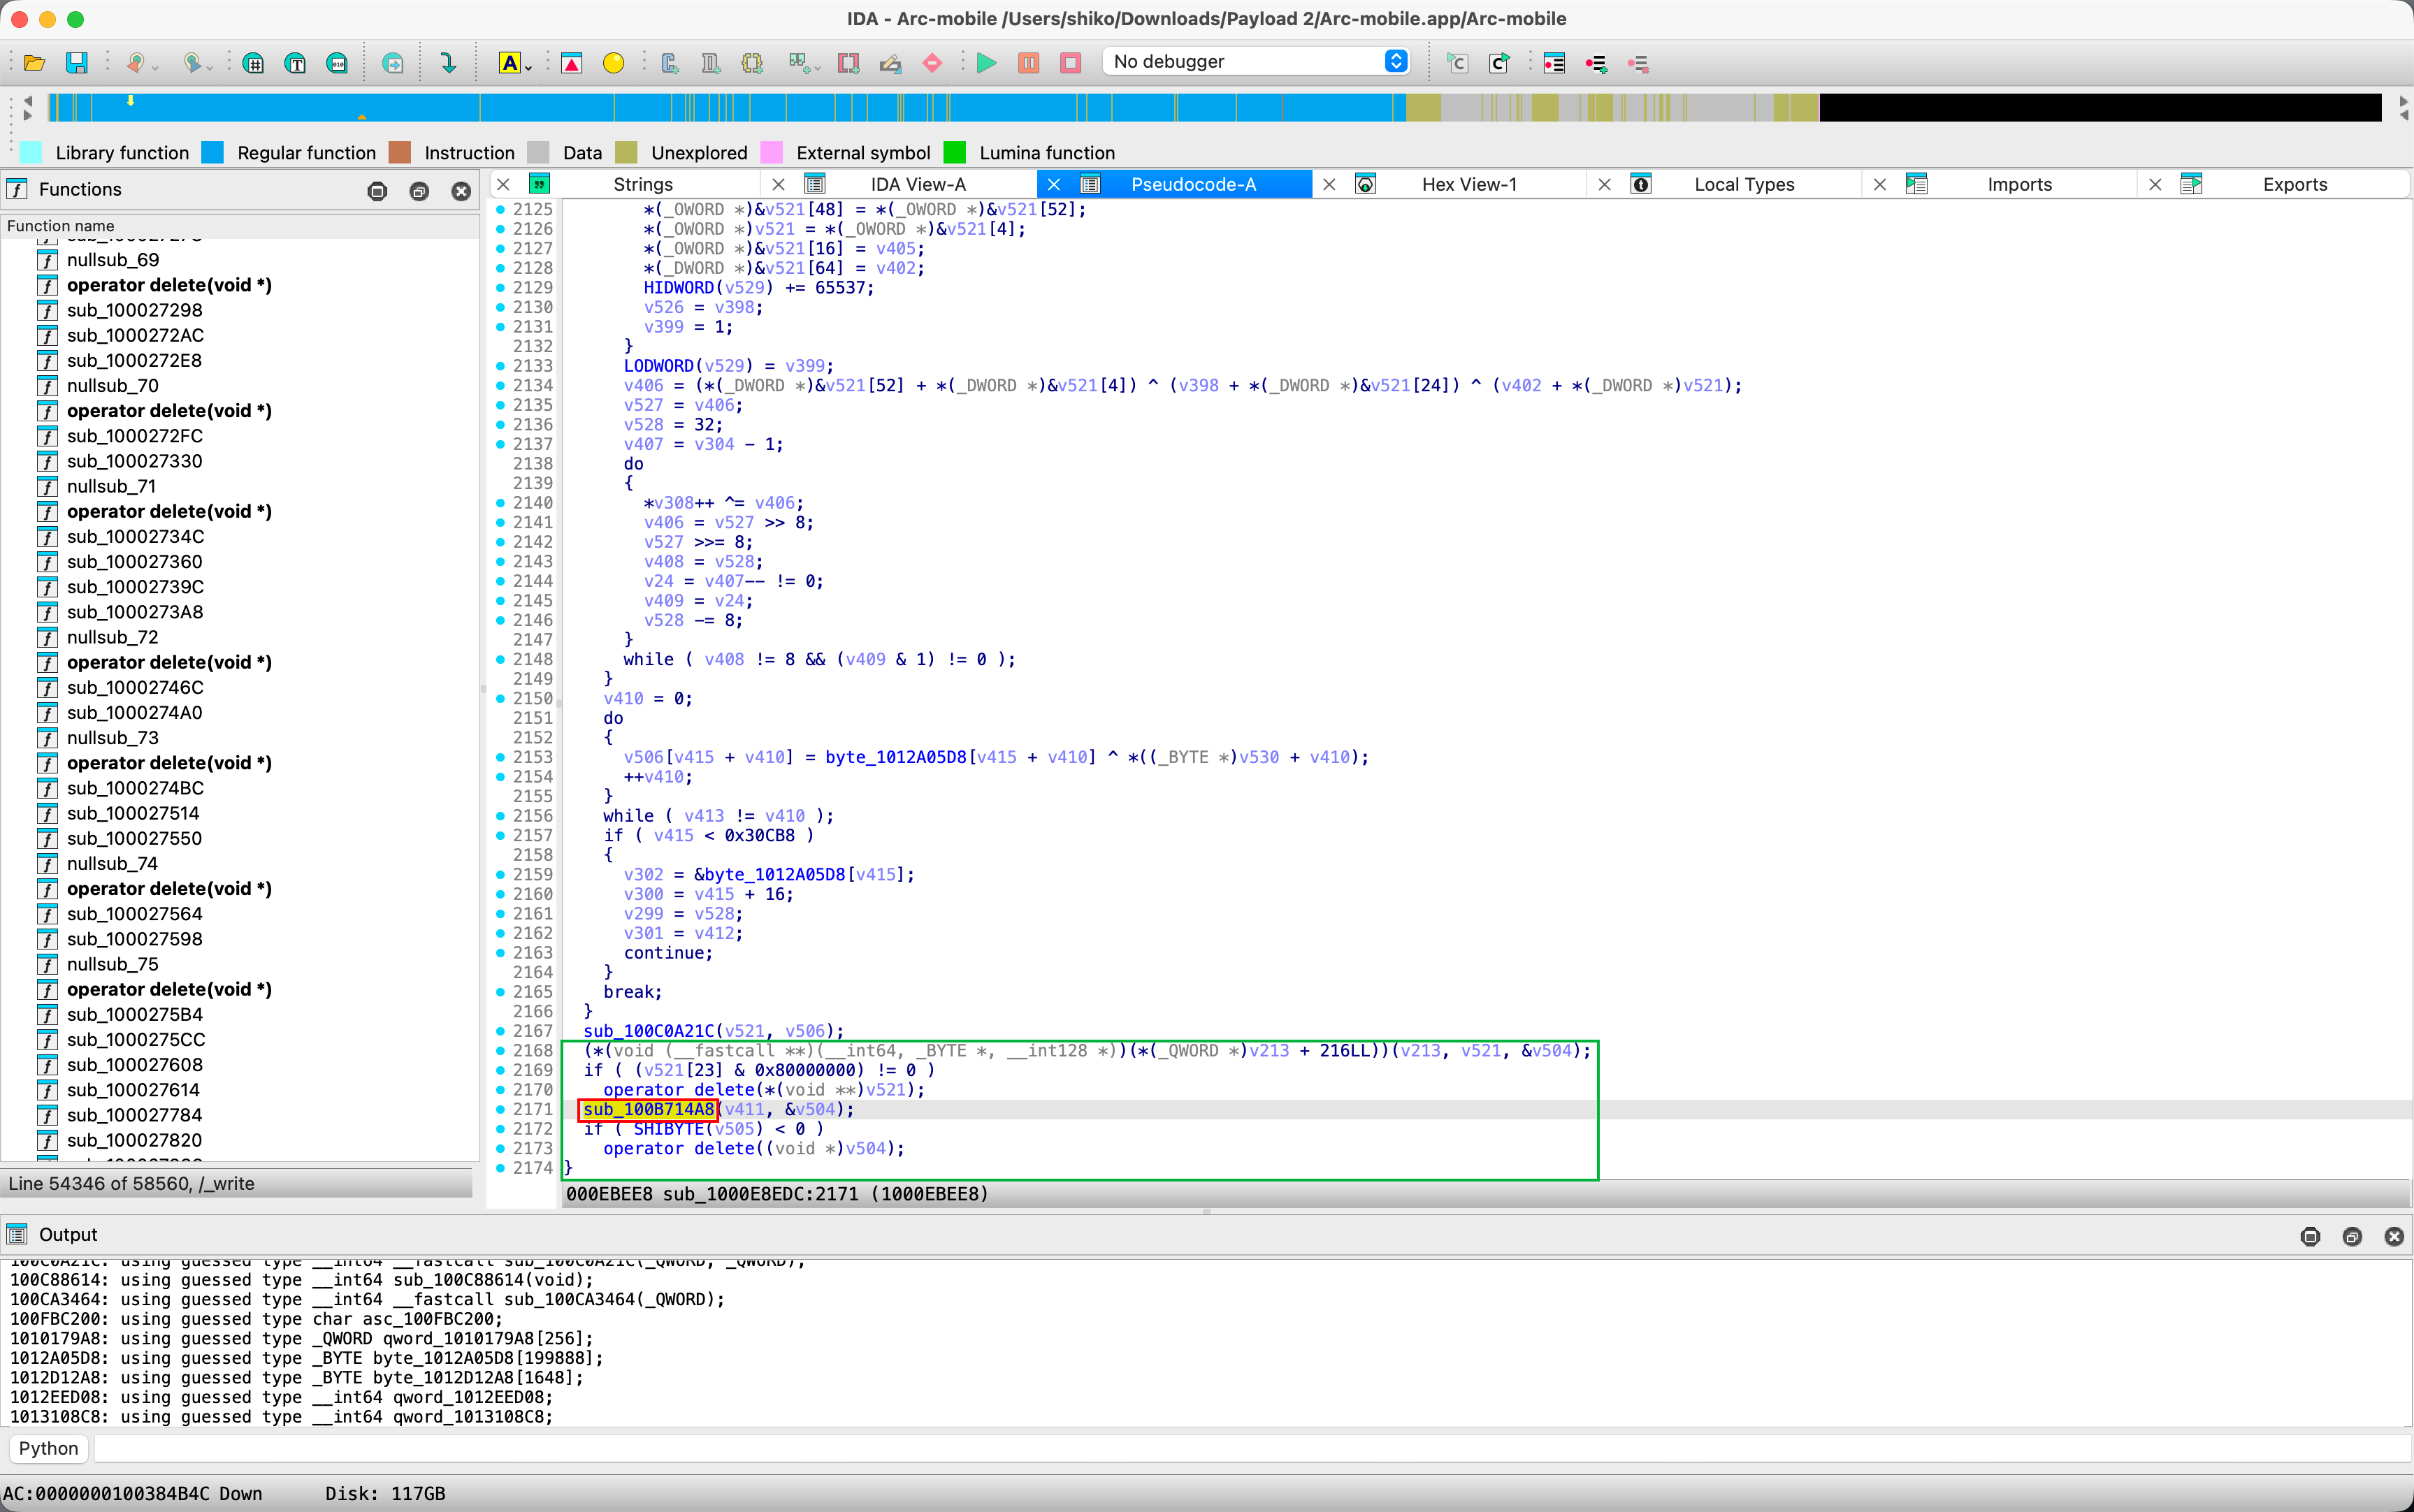Viewport: 2414px width, 1512px height.
Task: Open the No debugger dropdown
Action: click(x=1256, y=61)
